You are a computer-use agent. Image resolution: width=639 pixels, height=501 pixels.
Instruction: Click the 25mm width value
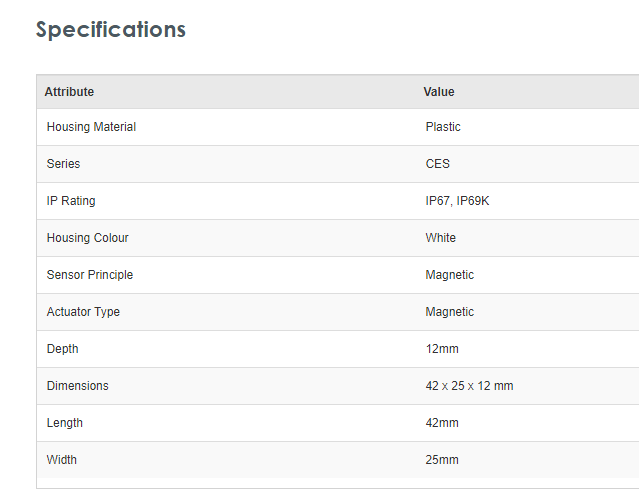[x=442, y=460]
